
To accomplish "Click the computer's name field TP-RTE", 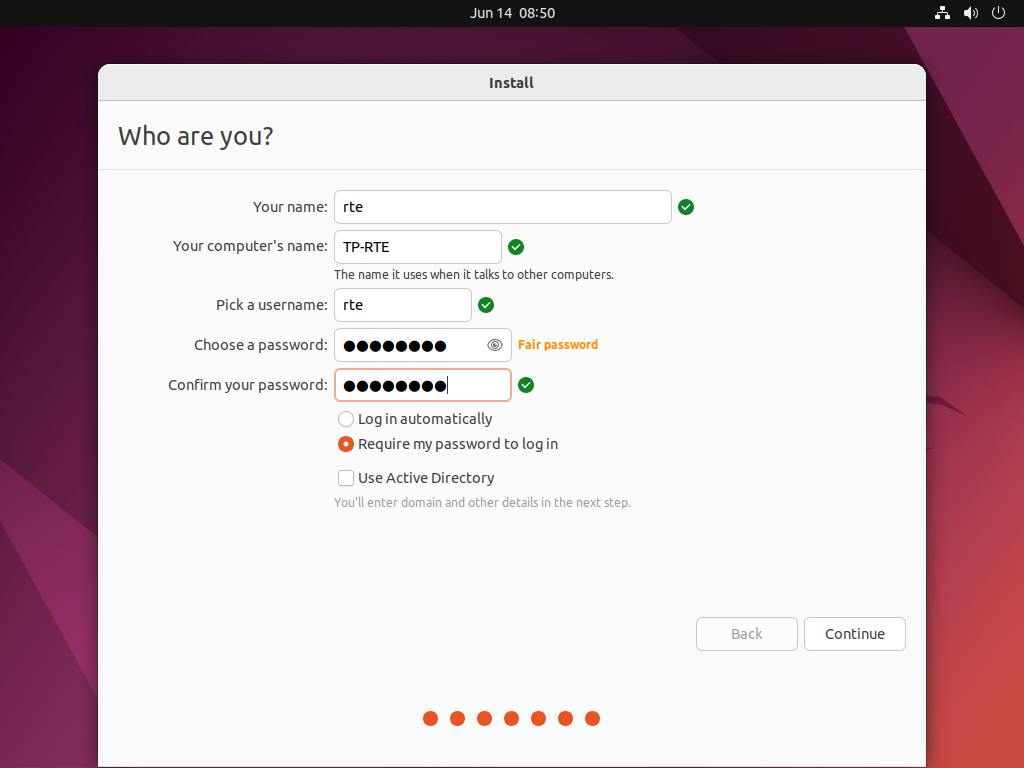I will (417, 247).
